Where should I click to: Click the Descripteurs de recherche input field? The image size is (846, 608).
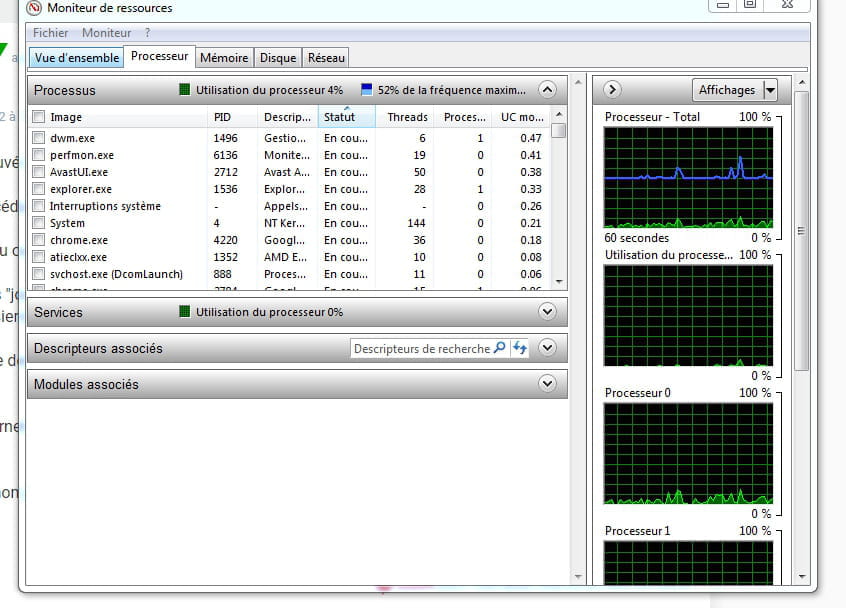422,349
